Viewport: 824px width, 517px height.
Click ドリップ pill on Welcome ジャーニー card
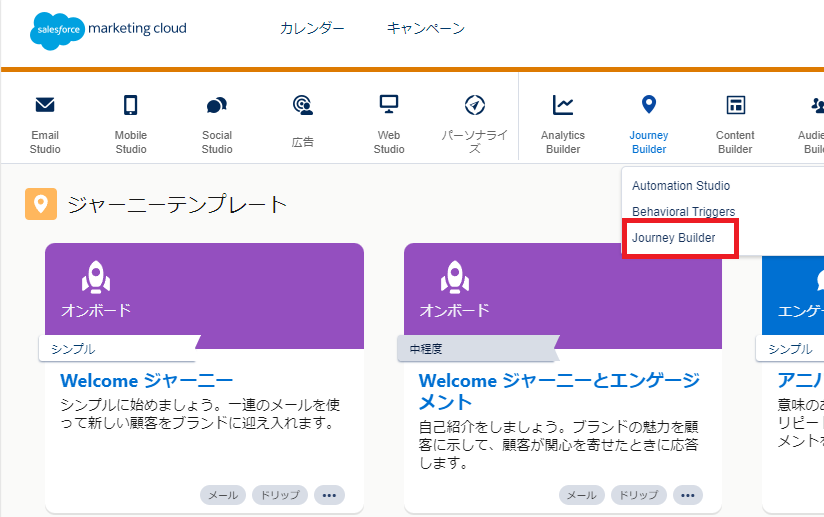click(x=280, y=495)
